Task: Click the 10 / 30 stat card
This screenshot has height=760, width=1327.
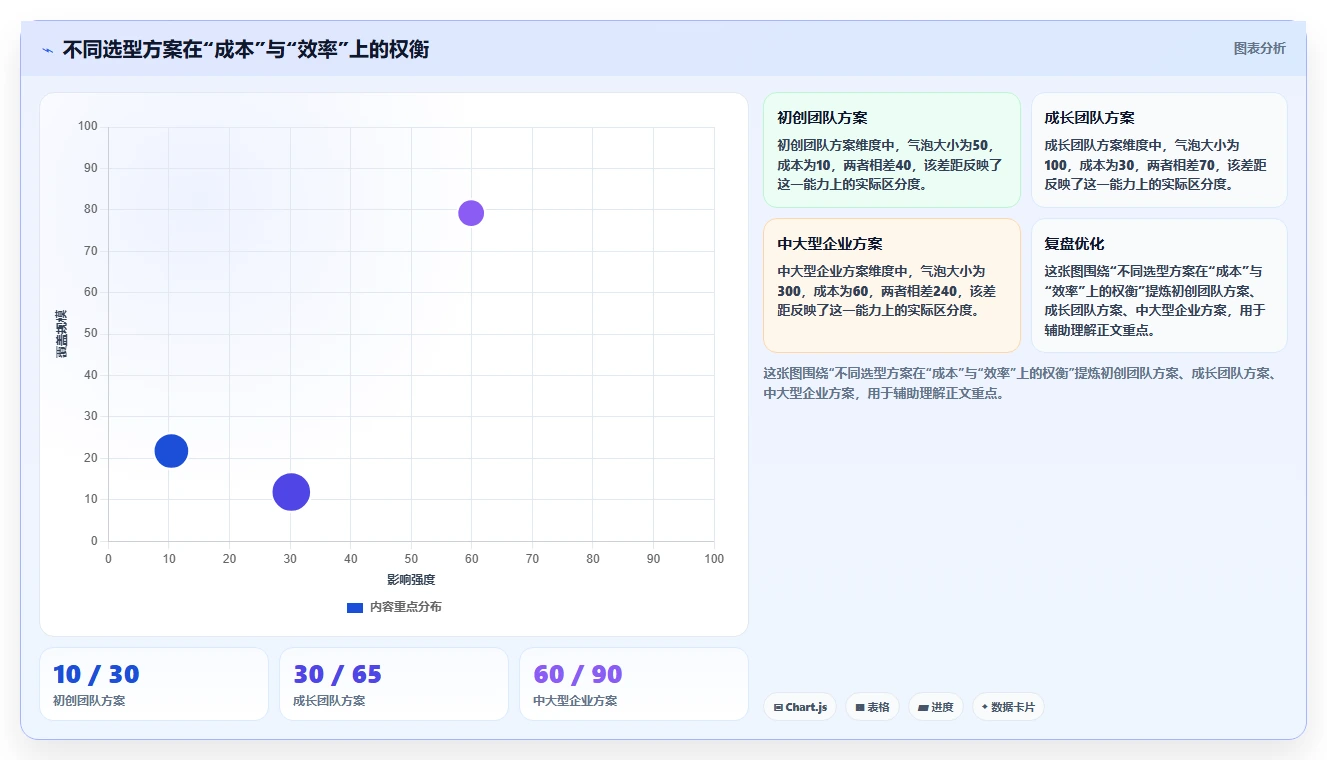Action: (x=154, y=684)
